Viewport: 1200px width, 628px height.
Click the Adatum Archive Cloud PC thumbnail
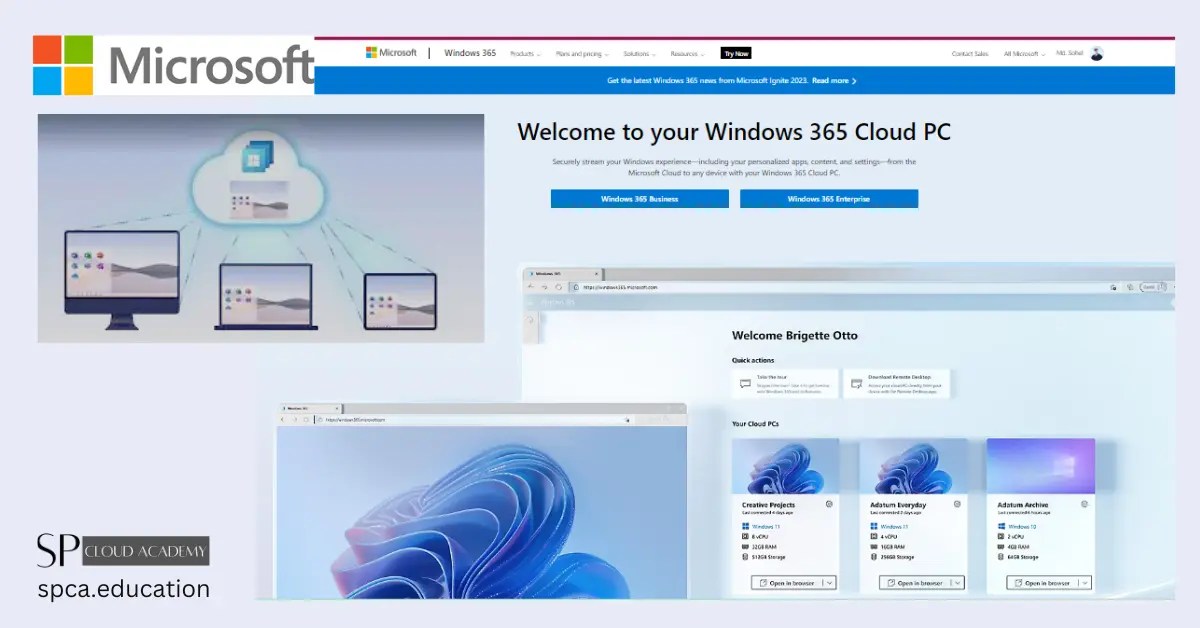coord(1041,466)
